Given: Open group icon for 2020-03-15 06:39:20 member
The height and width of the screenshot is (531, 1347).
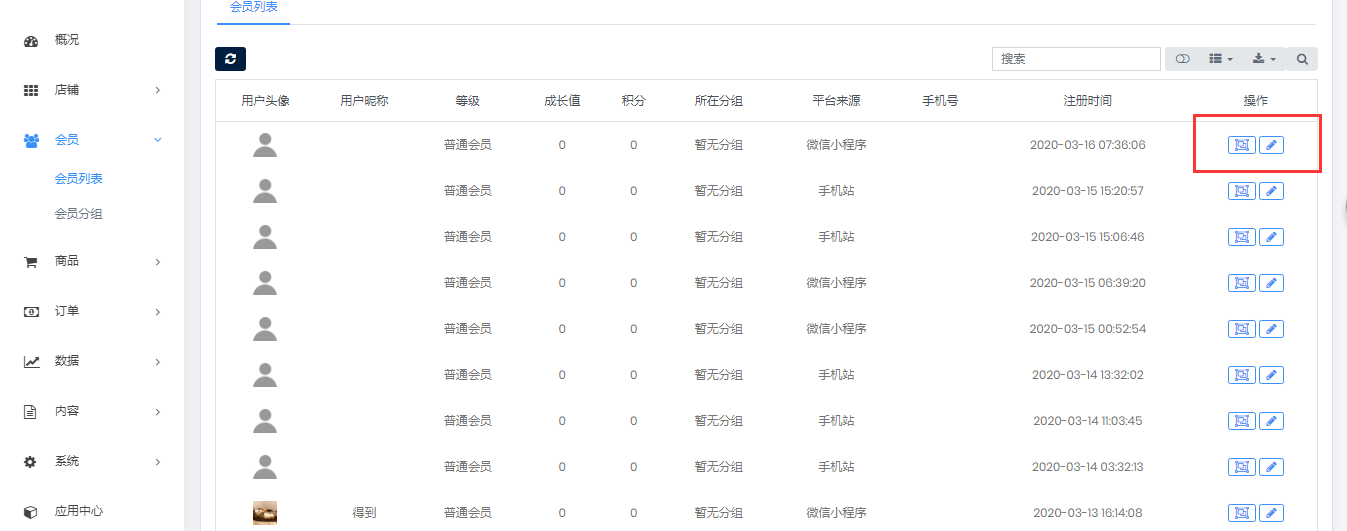Looking at the screenshot, I should click(x=1241, y=283).
